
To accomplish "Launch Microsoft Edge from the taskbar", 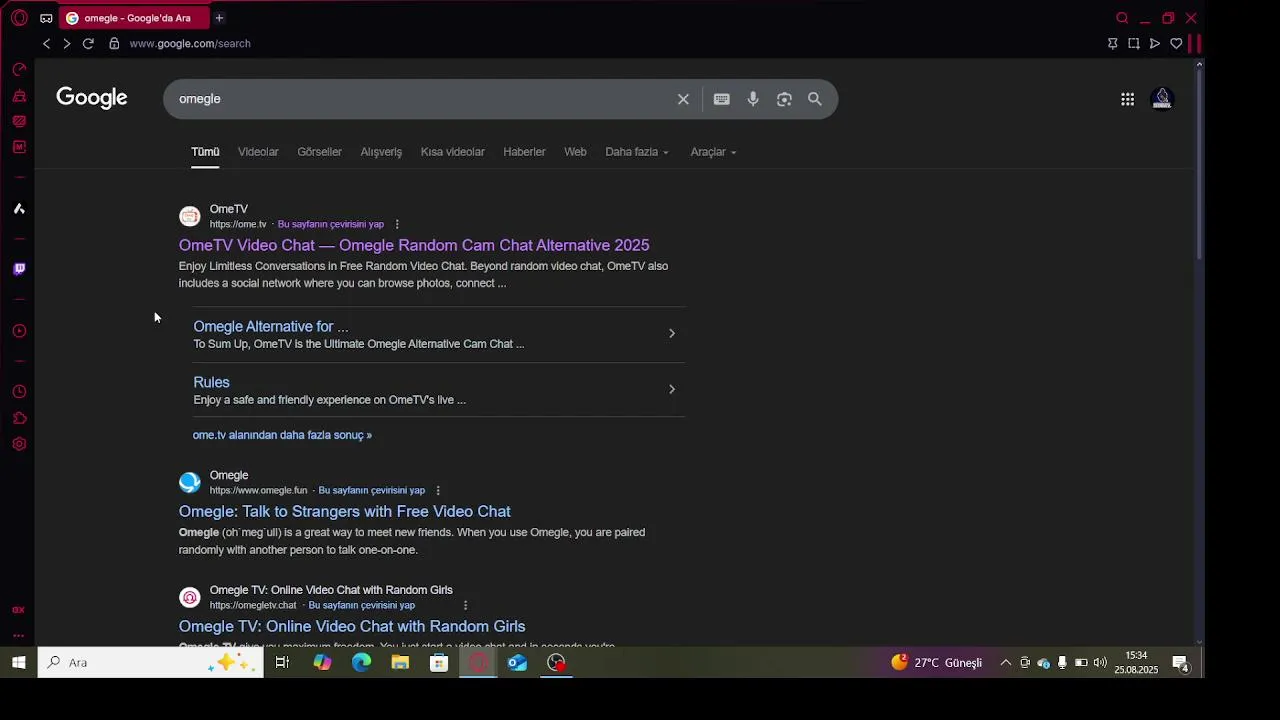I will tap(361, 662).
